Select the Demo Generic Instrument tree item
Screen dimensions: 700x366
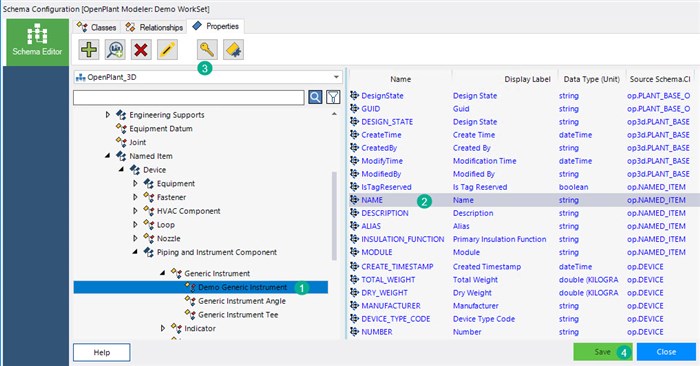[201, 287]
